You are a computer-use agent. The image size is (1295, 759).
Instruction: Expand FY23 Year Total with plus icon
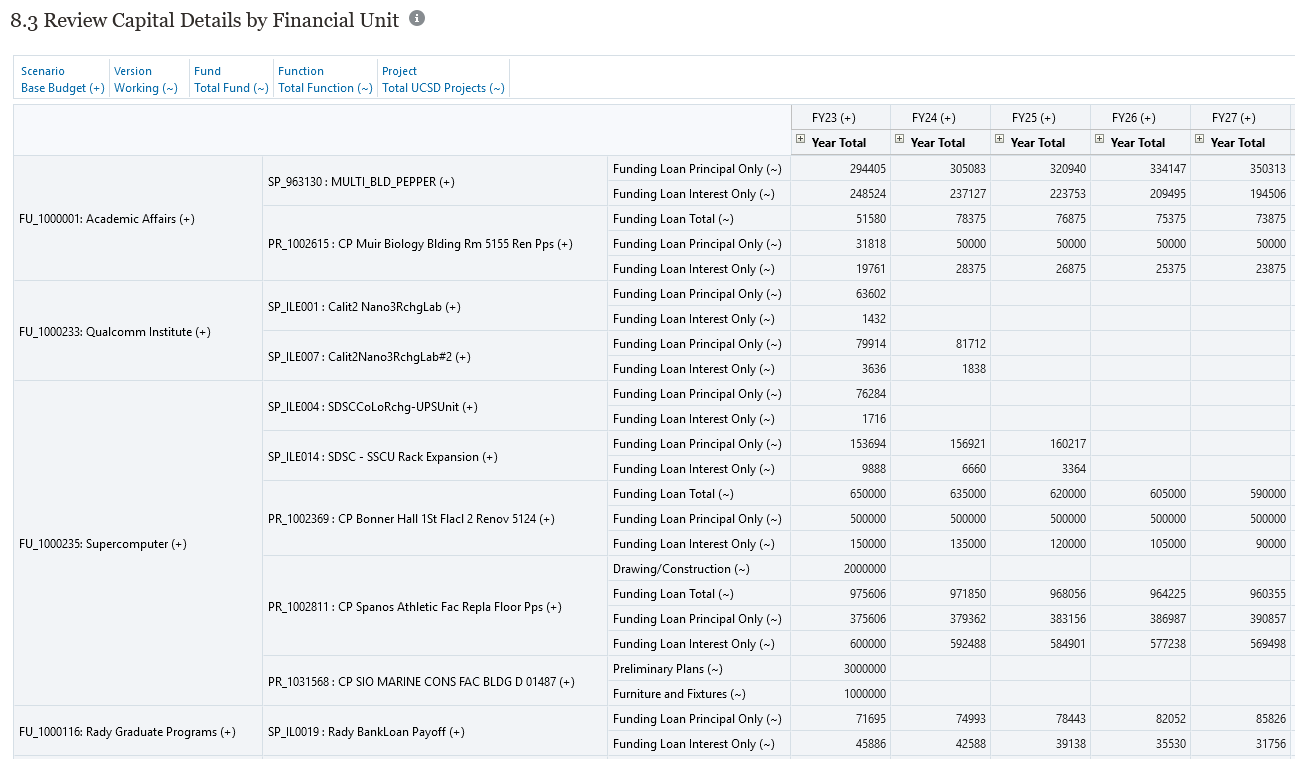(x=800, y=140)
